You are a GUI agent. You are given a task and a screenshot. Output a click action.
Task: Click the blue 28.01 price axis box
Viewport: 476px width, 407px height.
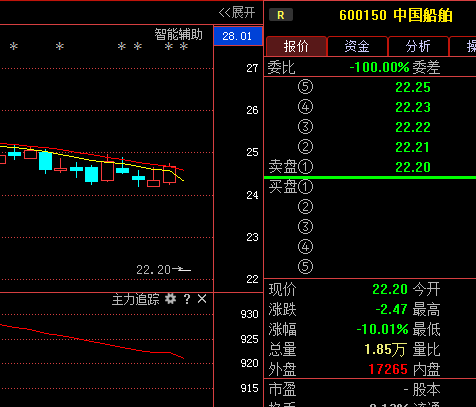[238, 36]
